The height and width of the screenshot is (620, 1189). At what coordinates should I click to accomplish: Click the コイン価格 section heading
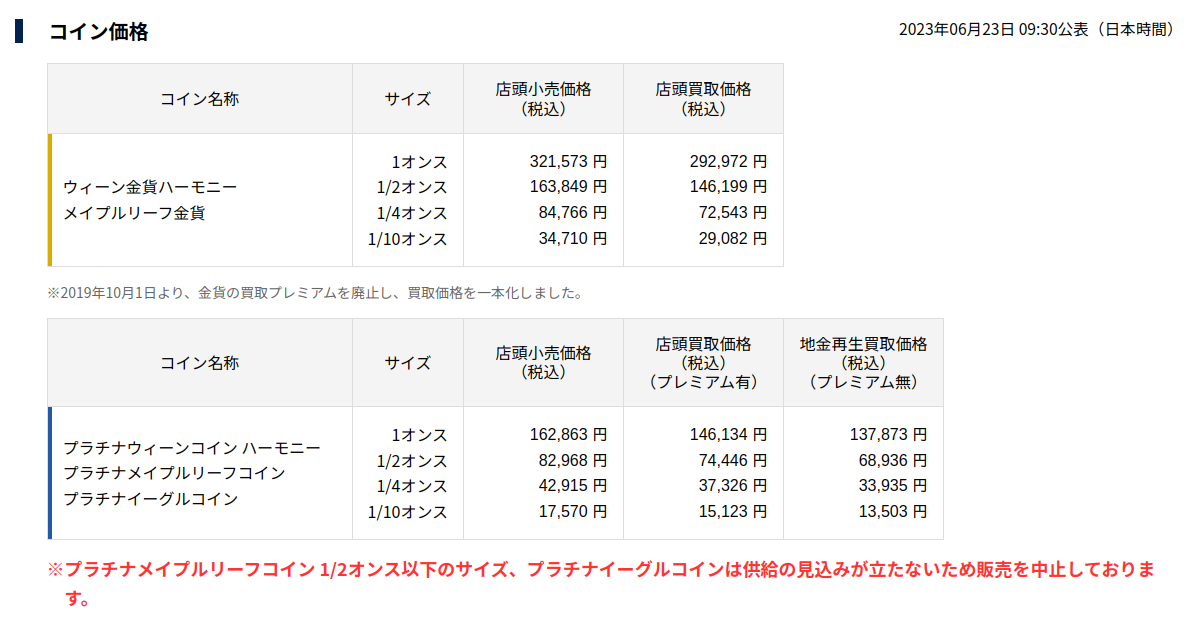[x=98, y=32]
